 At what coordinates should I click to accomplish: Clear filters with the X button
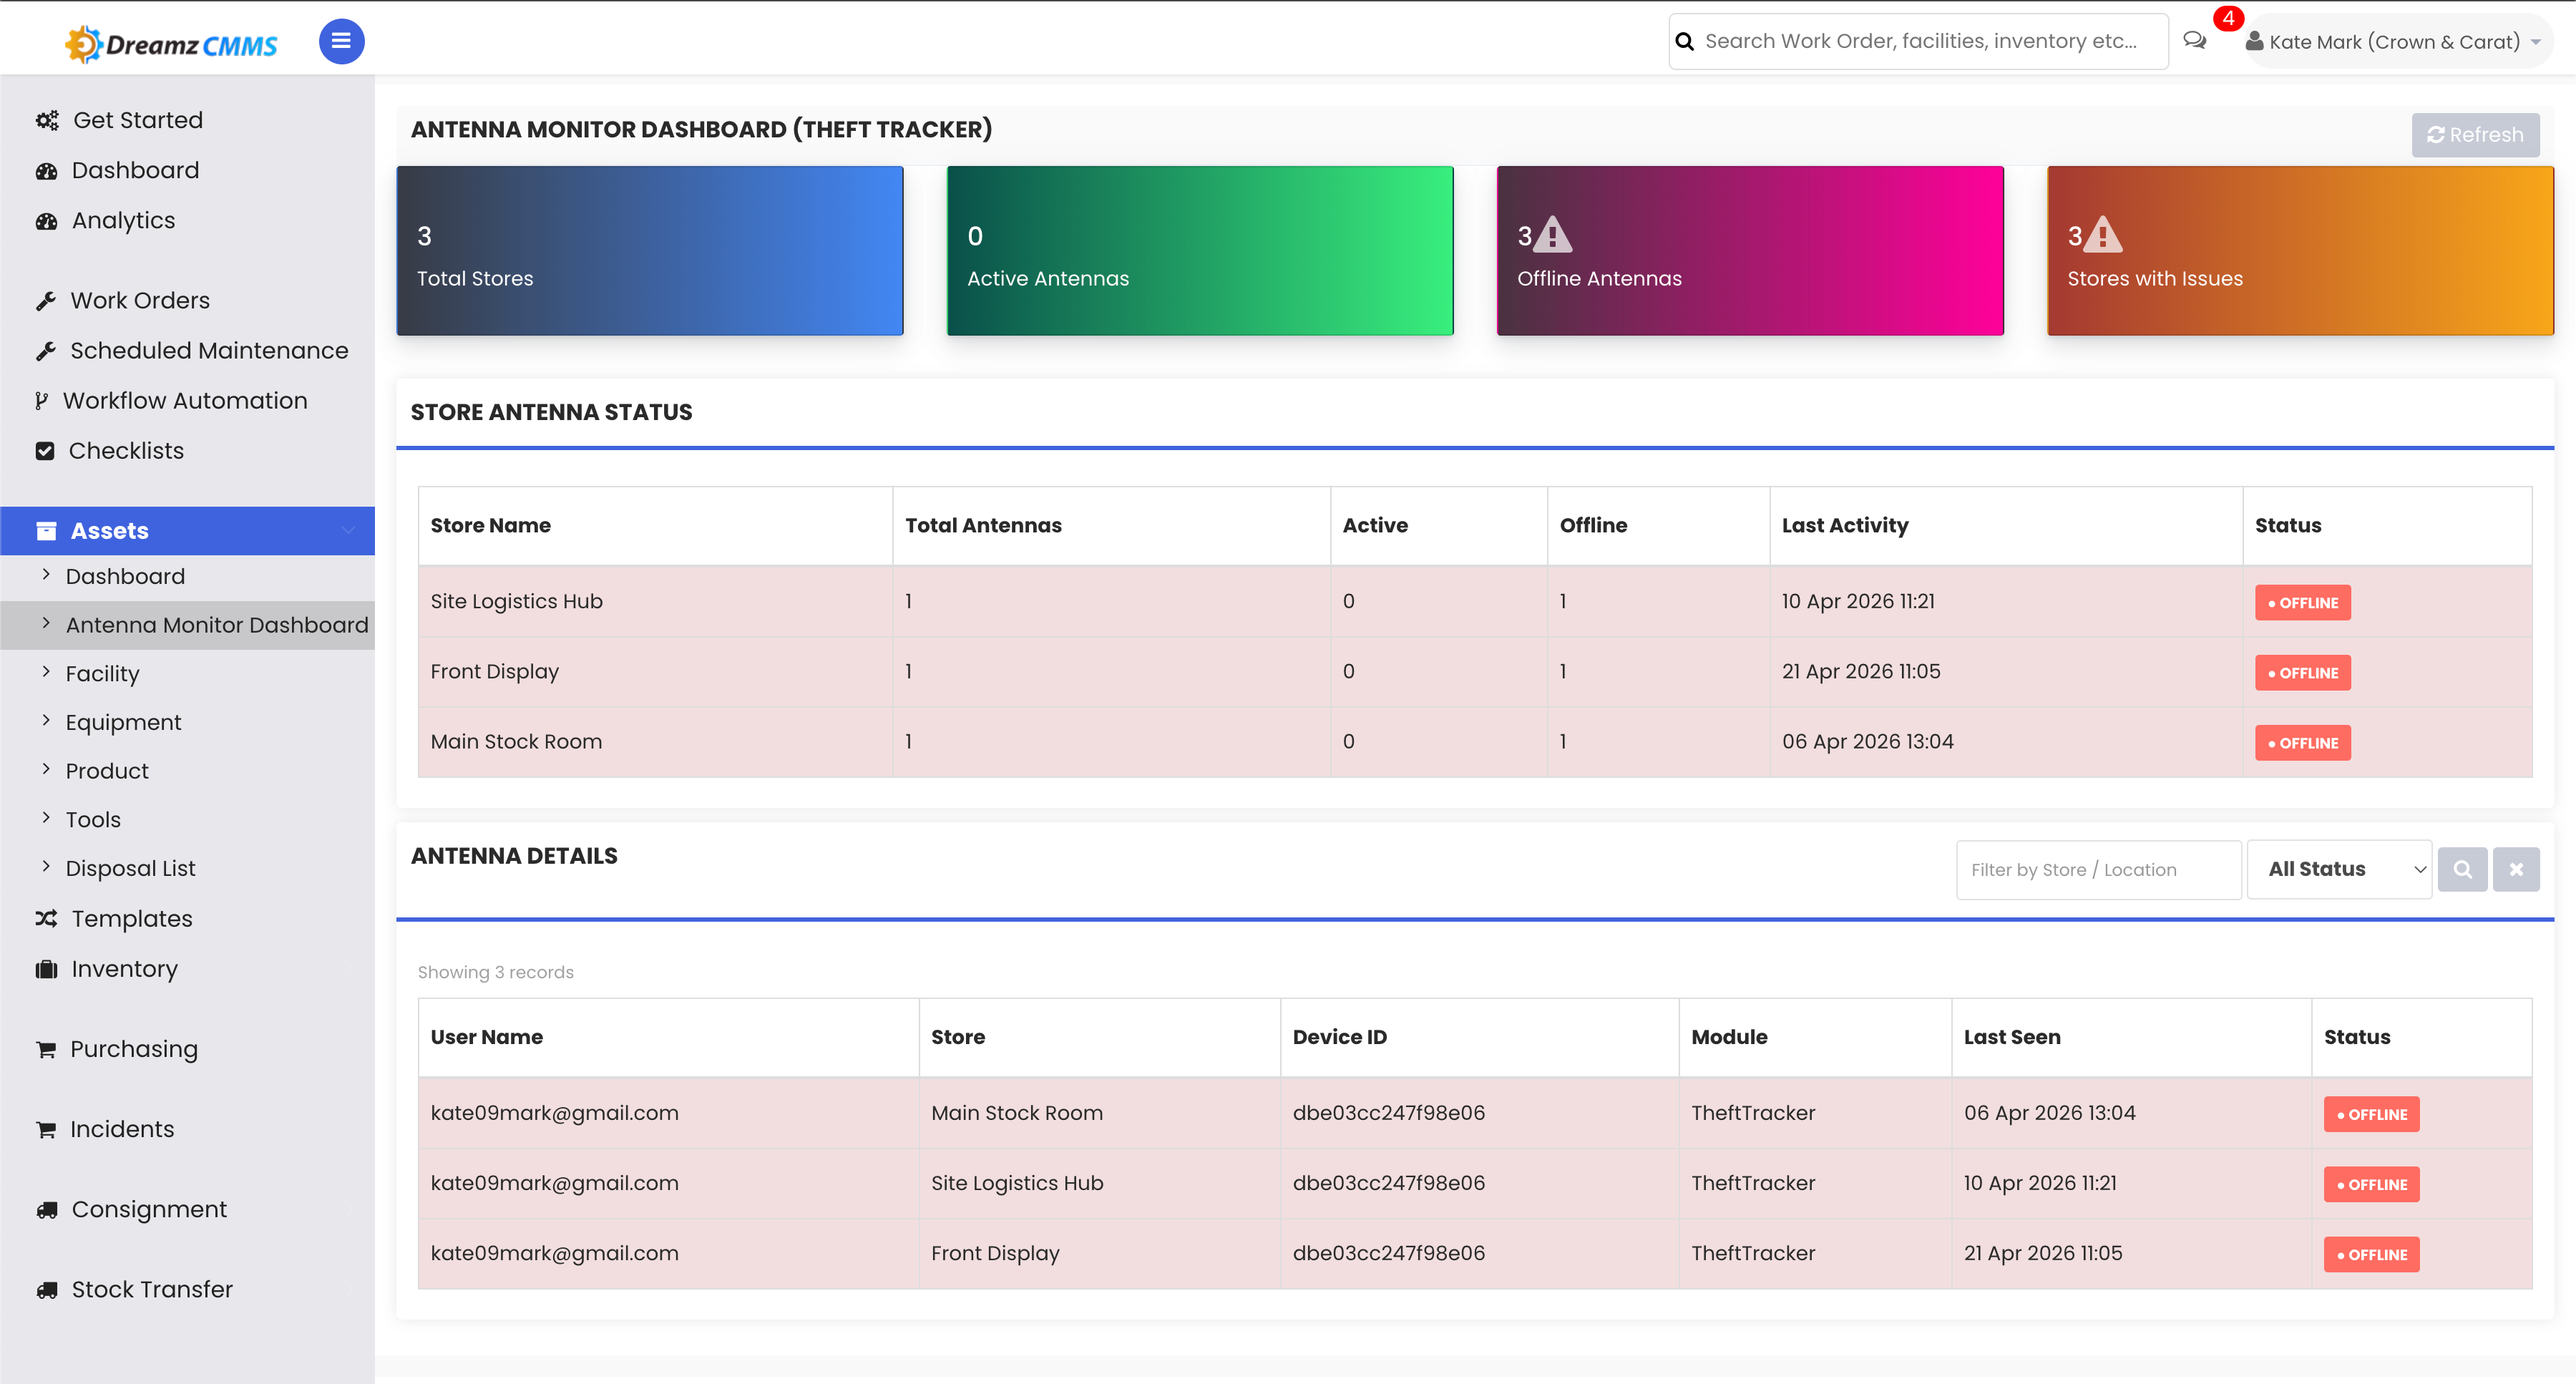pyautogui.click(x=2516, y=869)
